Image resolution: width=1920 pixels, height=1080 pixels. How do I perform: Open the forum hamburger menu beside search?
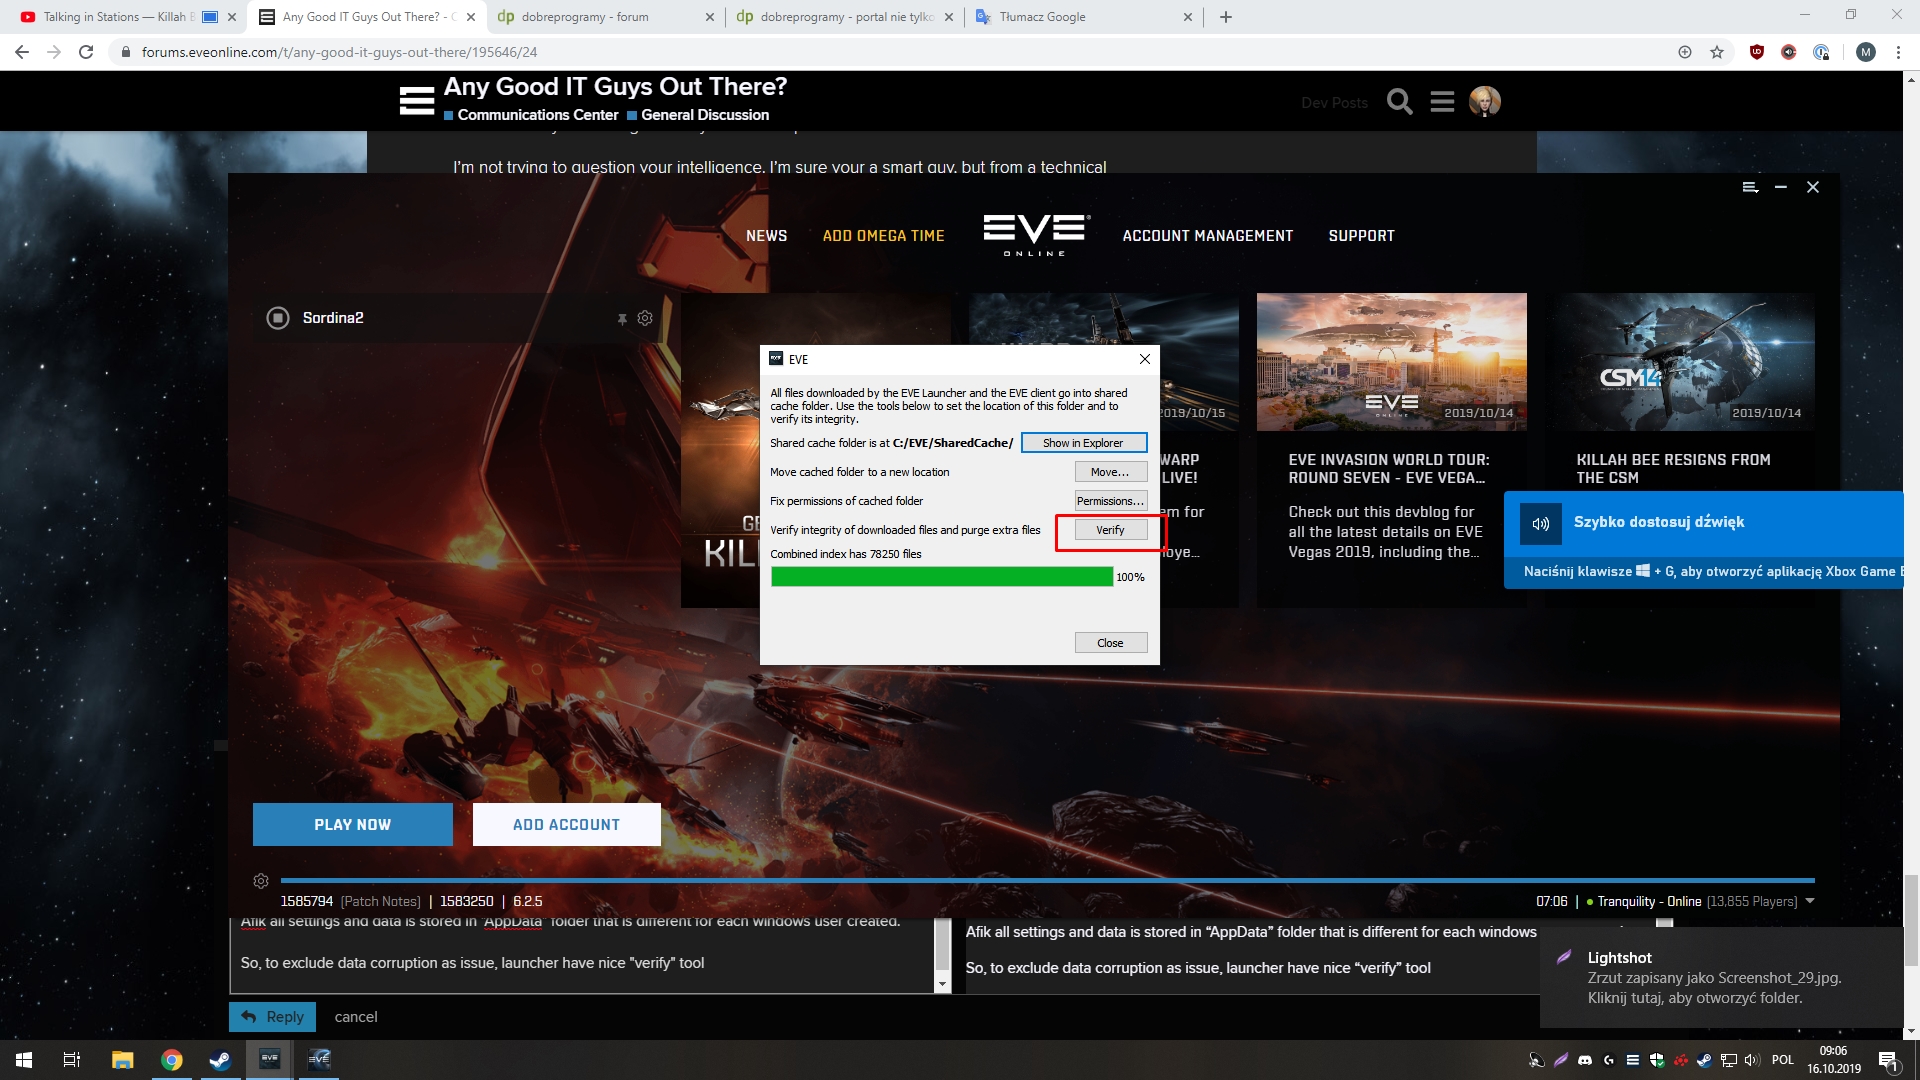(1442, 102)
